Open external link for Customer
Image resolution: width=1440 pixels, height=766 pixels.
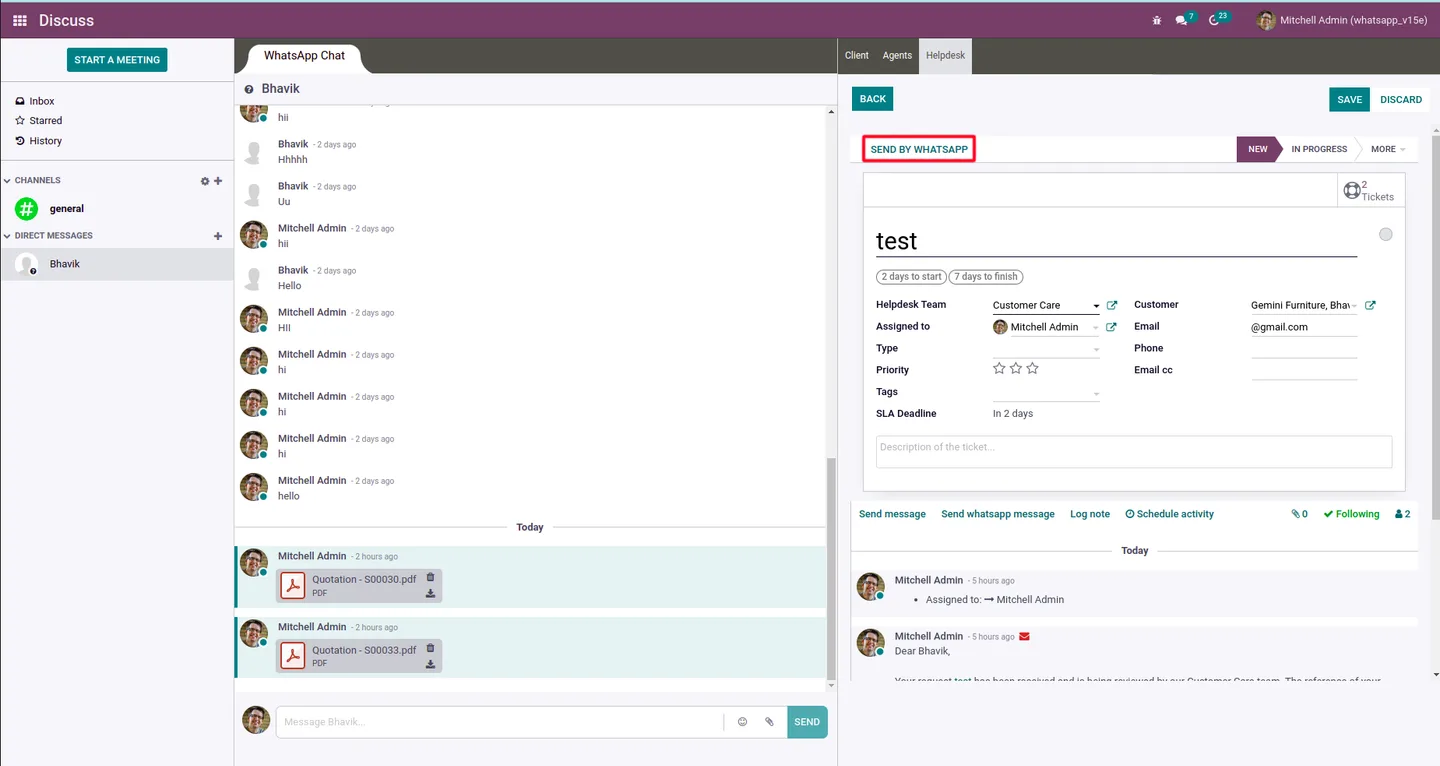pos(1370,305)
